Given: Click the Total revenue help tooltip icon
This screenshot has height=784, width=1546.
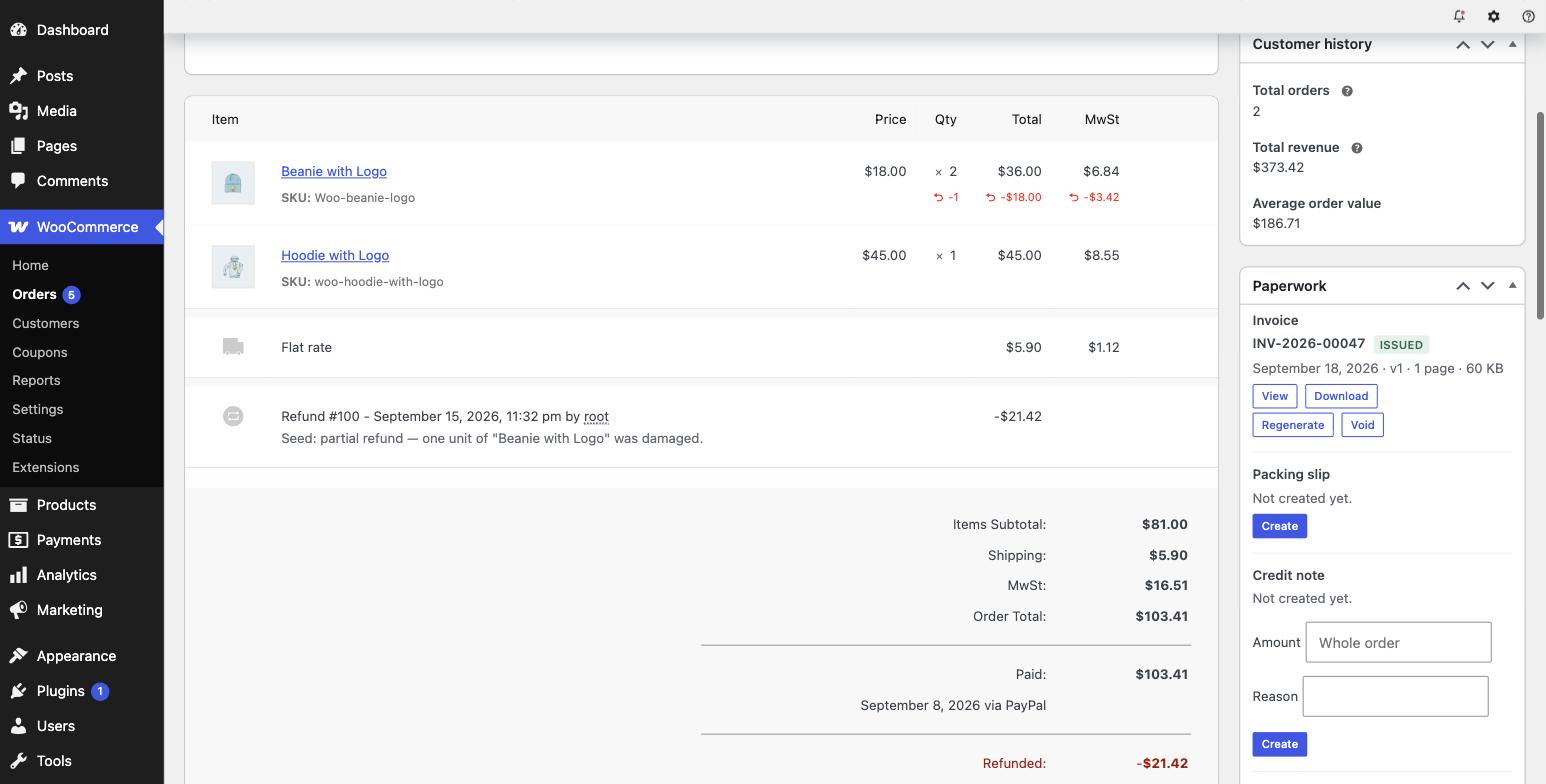Looking at the screenshot, I should click(x=1357, y=148).
